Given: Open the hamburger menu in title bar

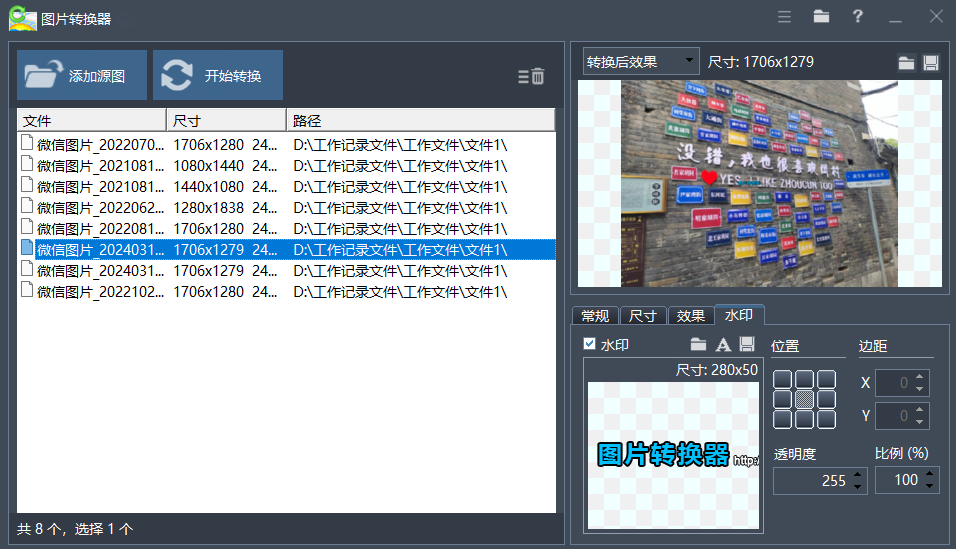Looking at the screenshot, I should 785,17.
